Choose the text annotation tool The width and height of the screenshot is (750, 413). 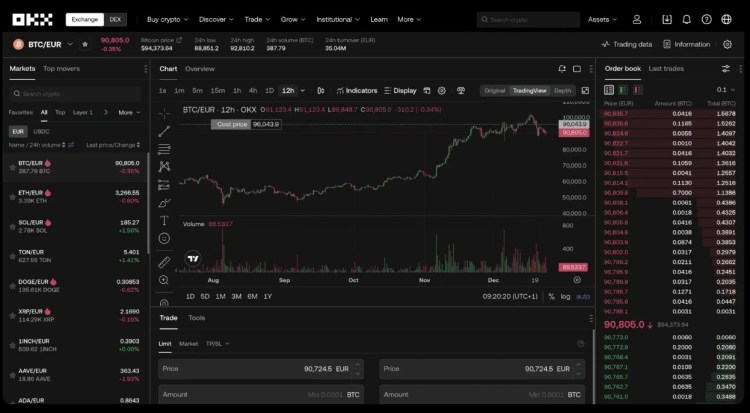(x=164, y=219)
